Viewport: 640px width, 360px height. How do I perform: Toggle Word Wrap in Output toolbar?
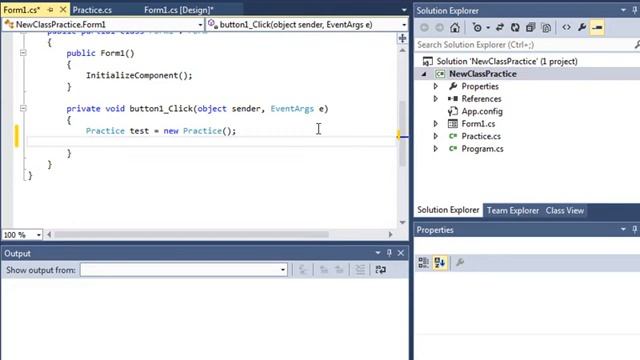click(380, 270)
